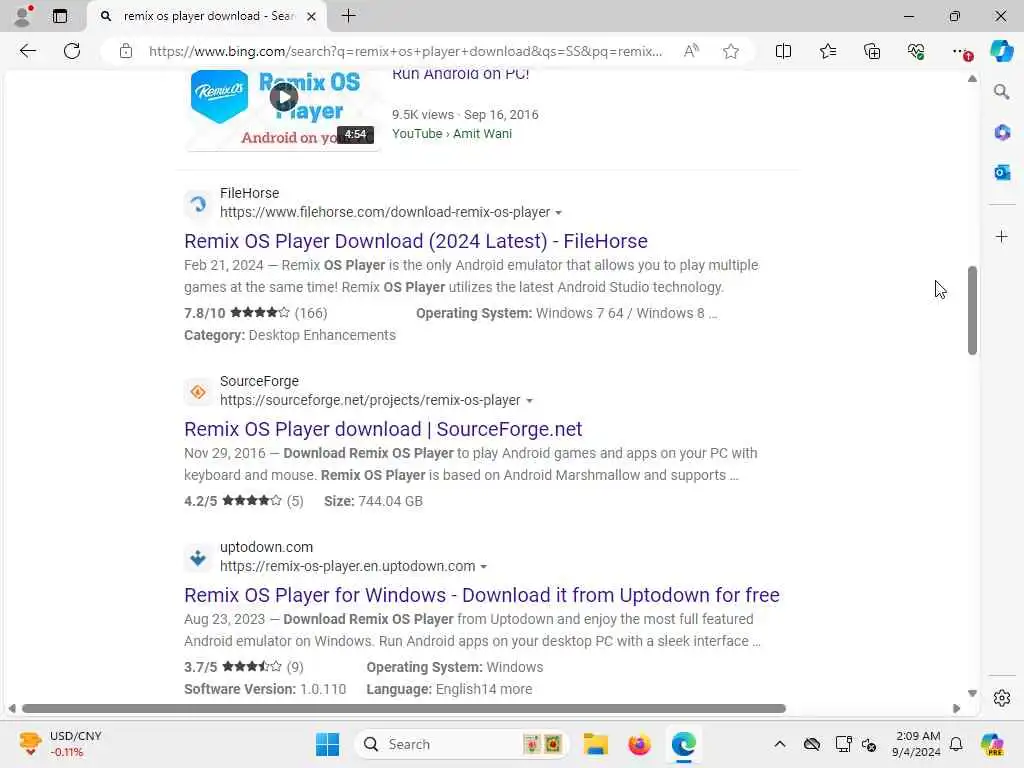The width and height of the screenshot is (1024, 768).
Task: Open the Collections icon
Action: pos(872,51)
